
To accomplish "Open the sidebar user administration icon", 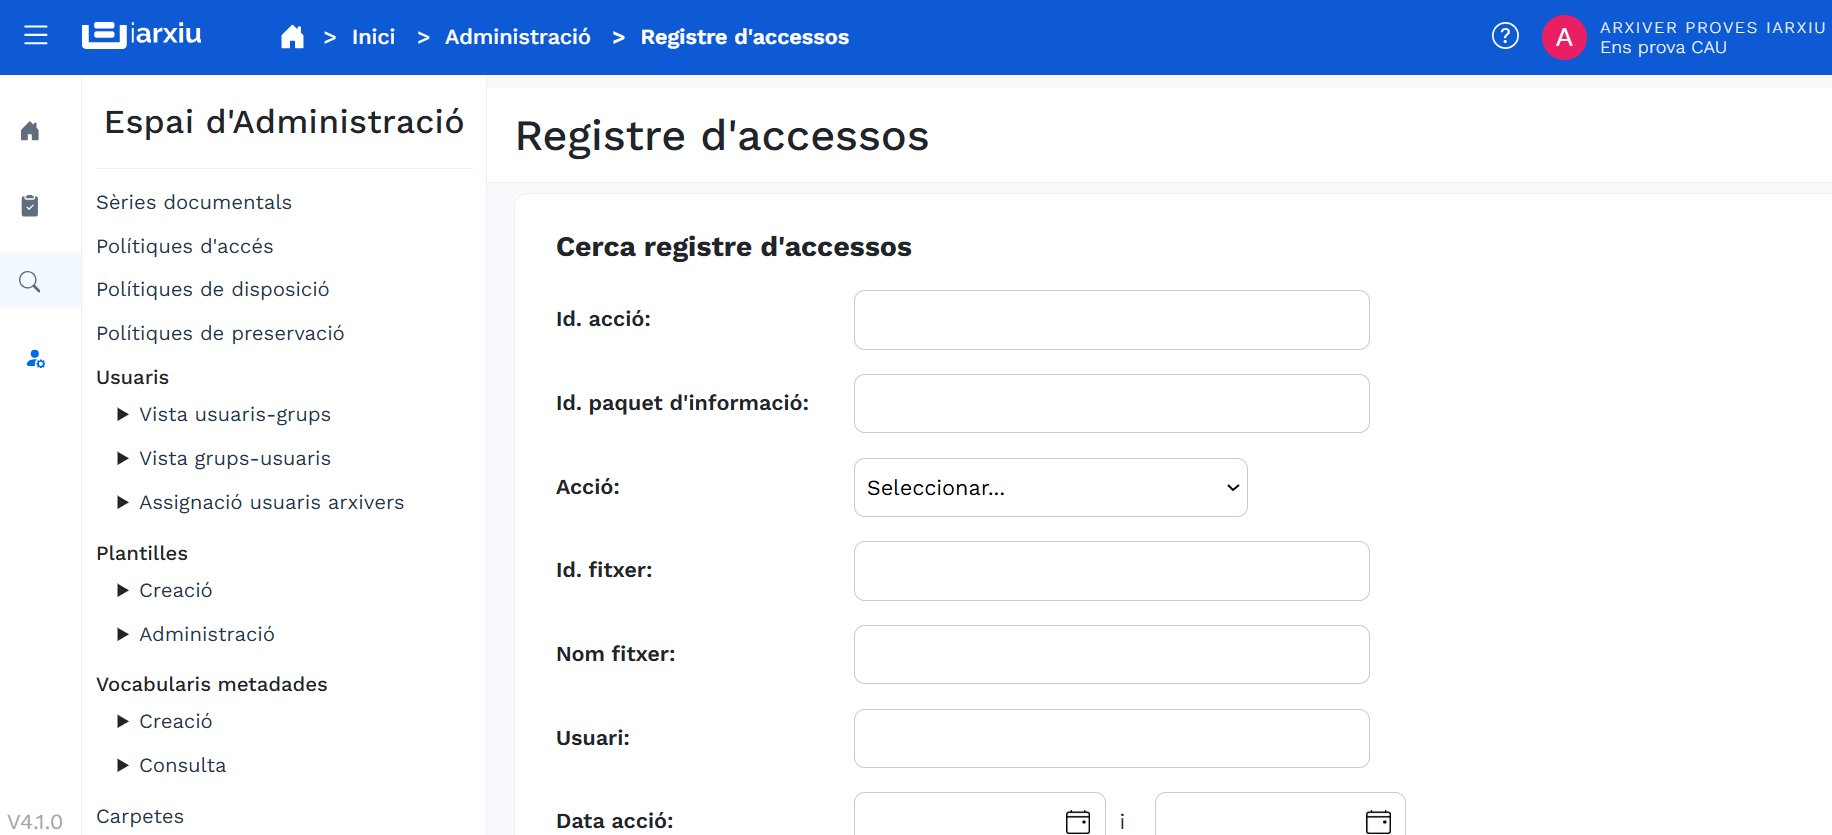I will 35,358.
